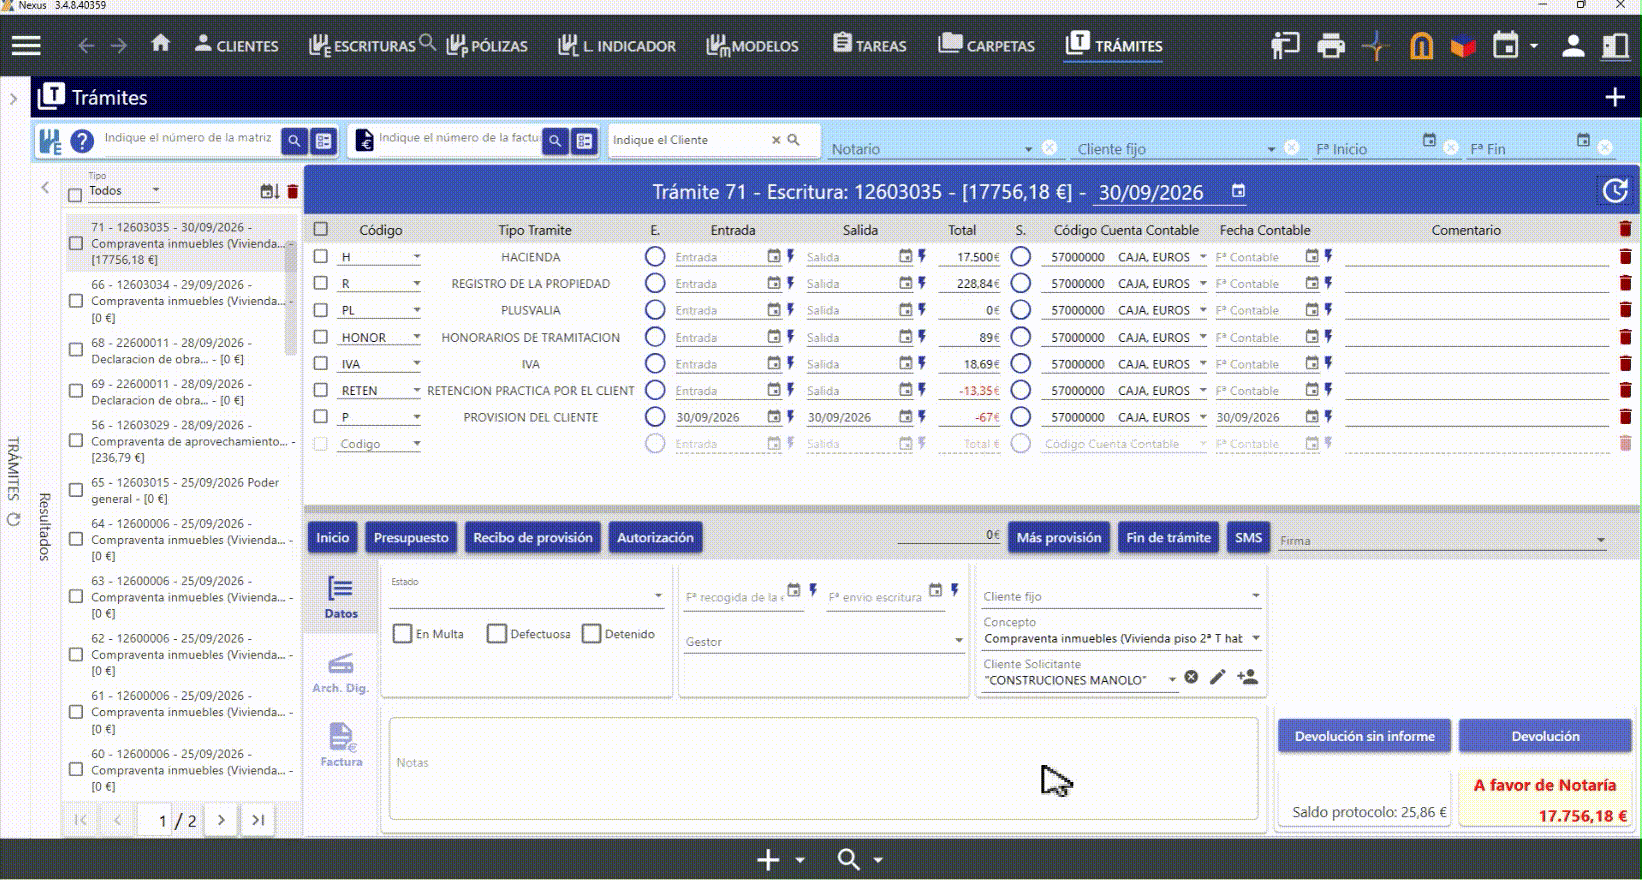The width and height of the screenshot is (1642, 880).
Task: Click the blue help question mark icon
Action: pos(82,141)
